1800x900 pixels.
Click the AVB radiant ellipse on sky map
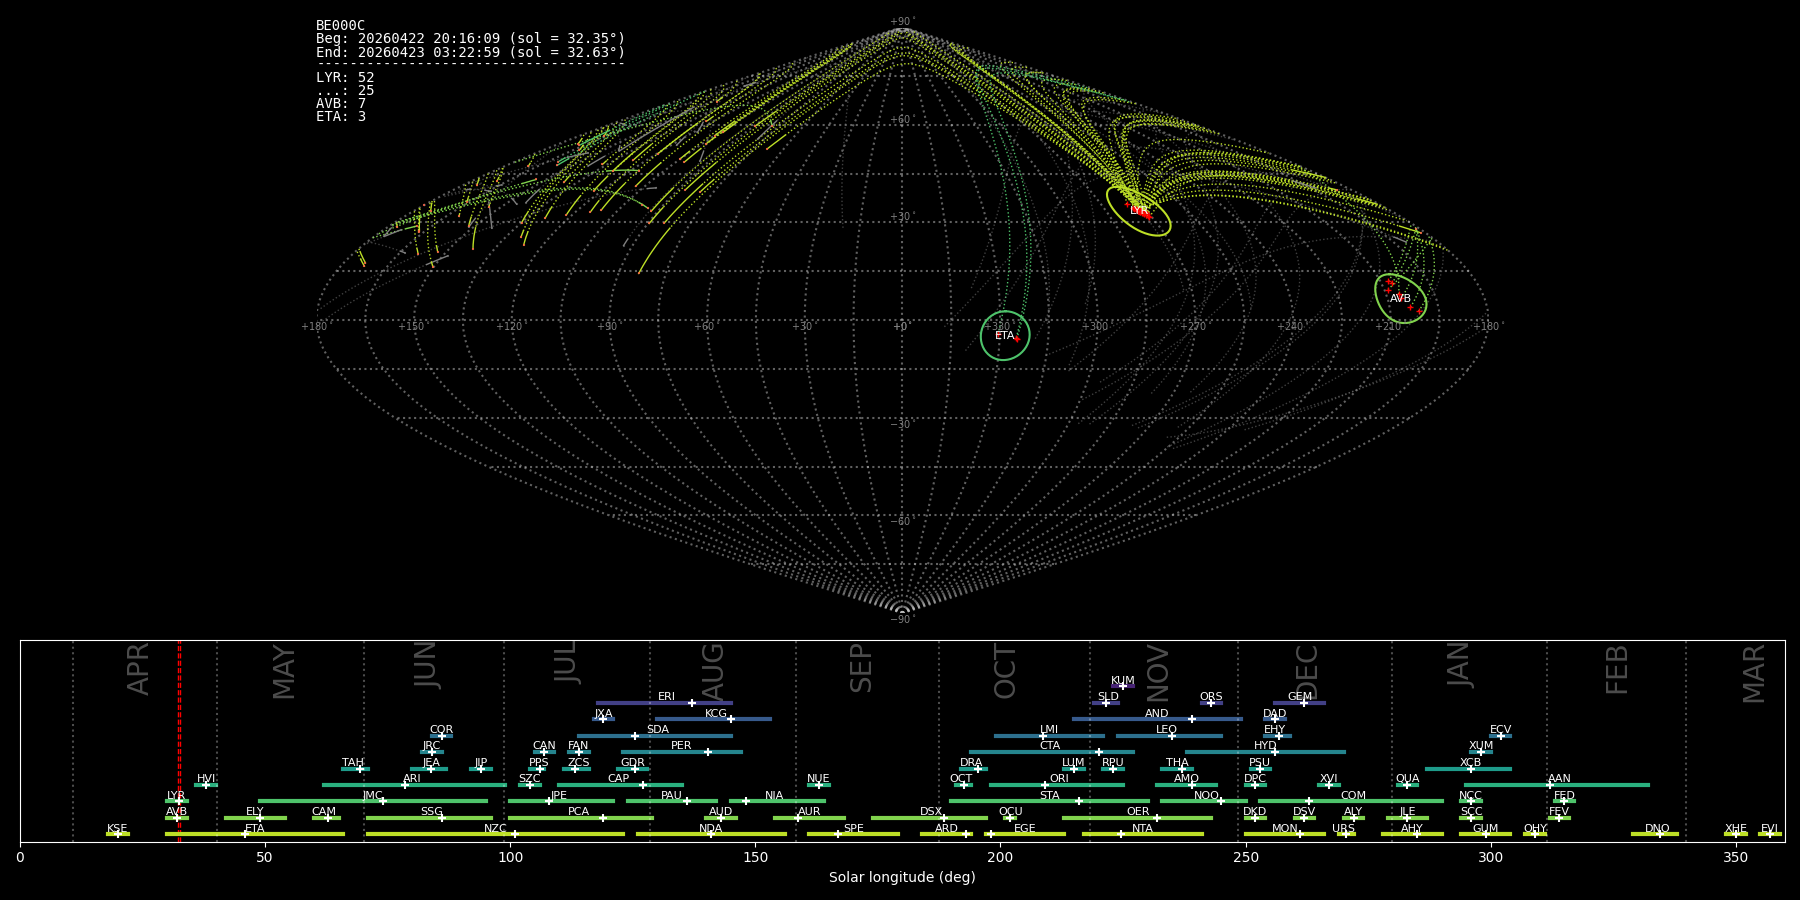pyautogui.click(x=1400, y=298)
